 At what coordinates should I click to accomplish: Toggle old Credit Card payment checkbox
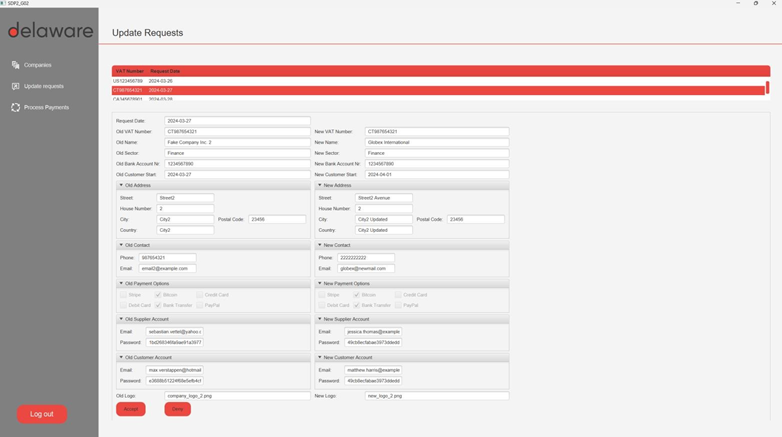199,295
